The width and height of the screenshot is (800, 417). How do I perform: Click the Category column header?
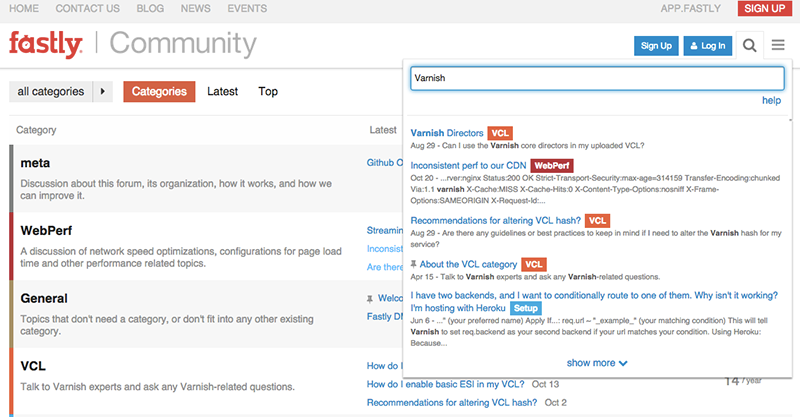point(36,130)
